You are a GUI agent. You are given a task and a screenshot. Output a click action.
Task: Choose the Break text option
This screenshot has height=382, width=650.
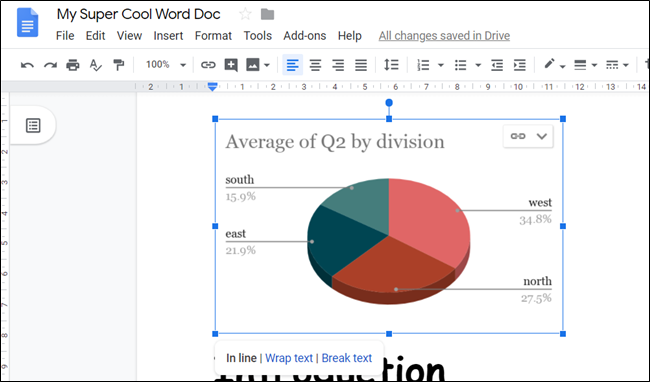347,358
